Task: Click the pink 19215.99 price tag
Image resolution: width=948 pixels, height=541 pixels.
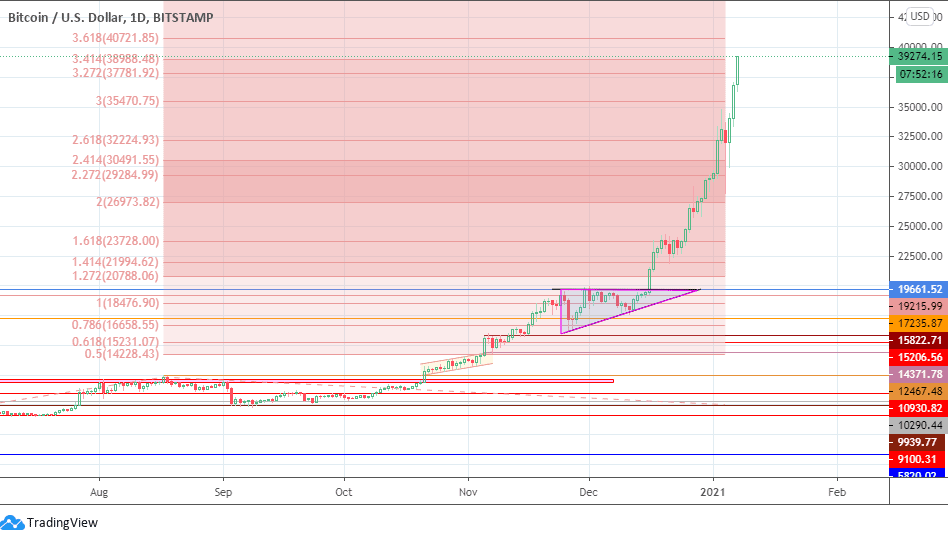Action: pos(919,306)
